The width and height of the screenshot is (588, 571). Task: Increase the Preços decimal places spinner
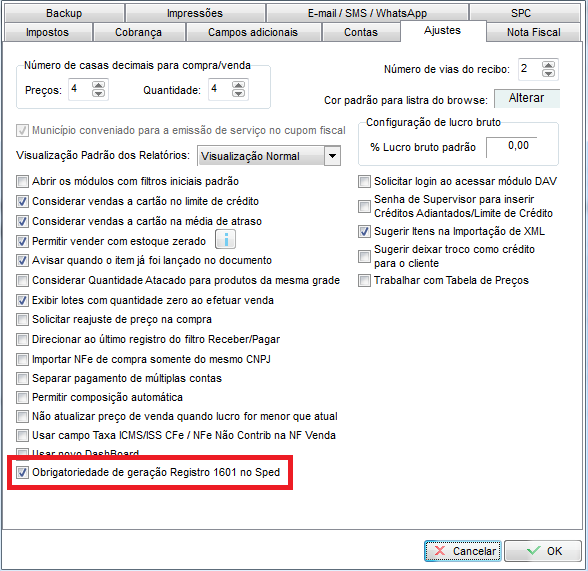(99, 85)
